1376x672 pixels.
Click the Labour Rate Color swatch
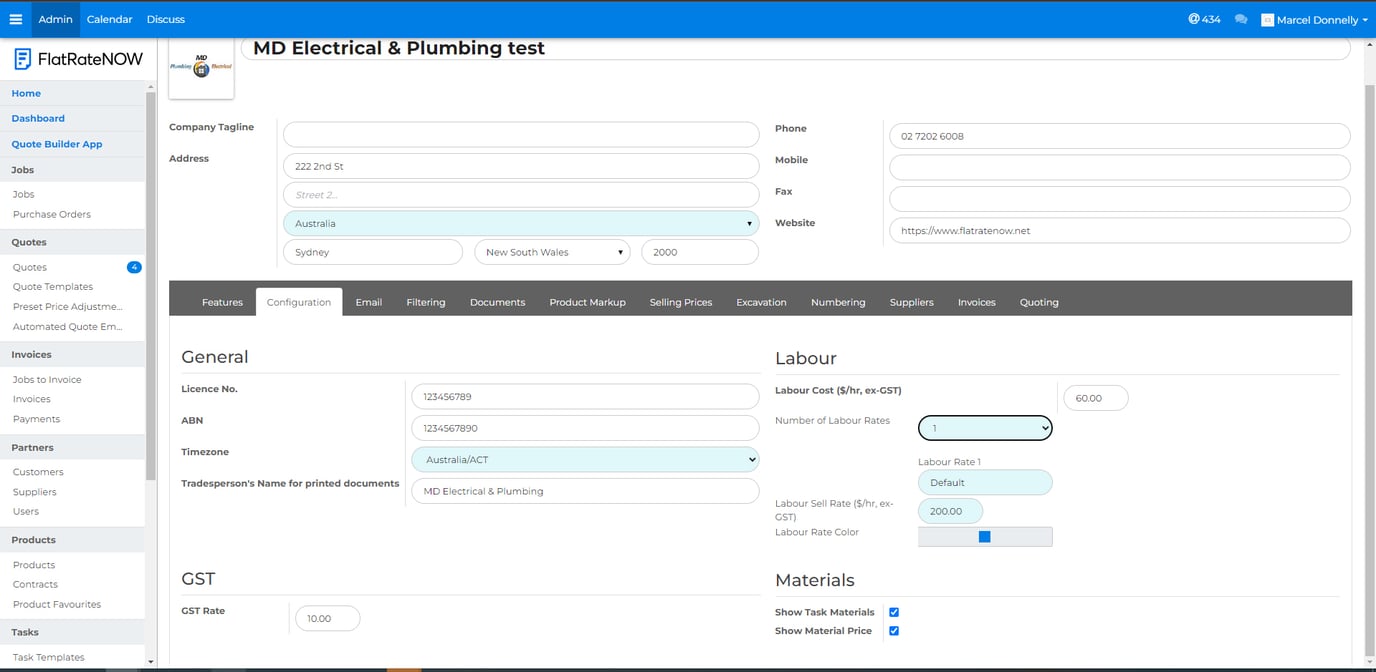(x=984, y=537)
